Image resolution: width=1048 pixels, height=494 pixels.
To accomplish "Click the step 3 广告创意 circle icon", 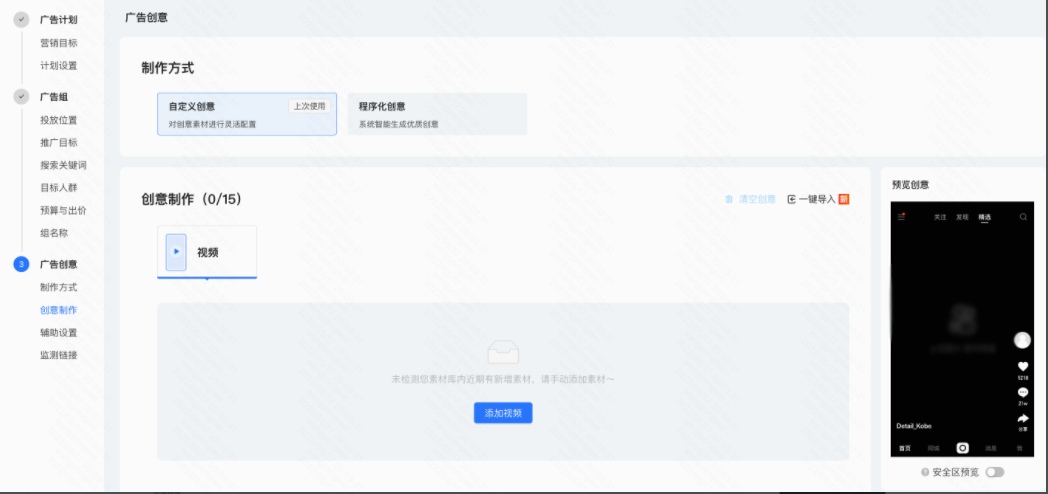I will 21,265.
